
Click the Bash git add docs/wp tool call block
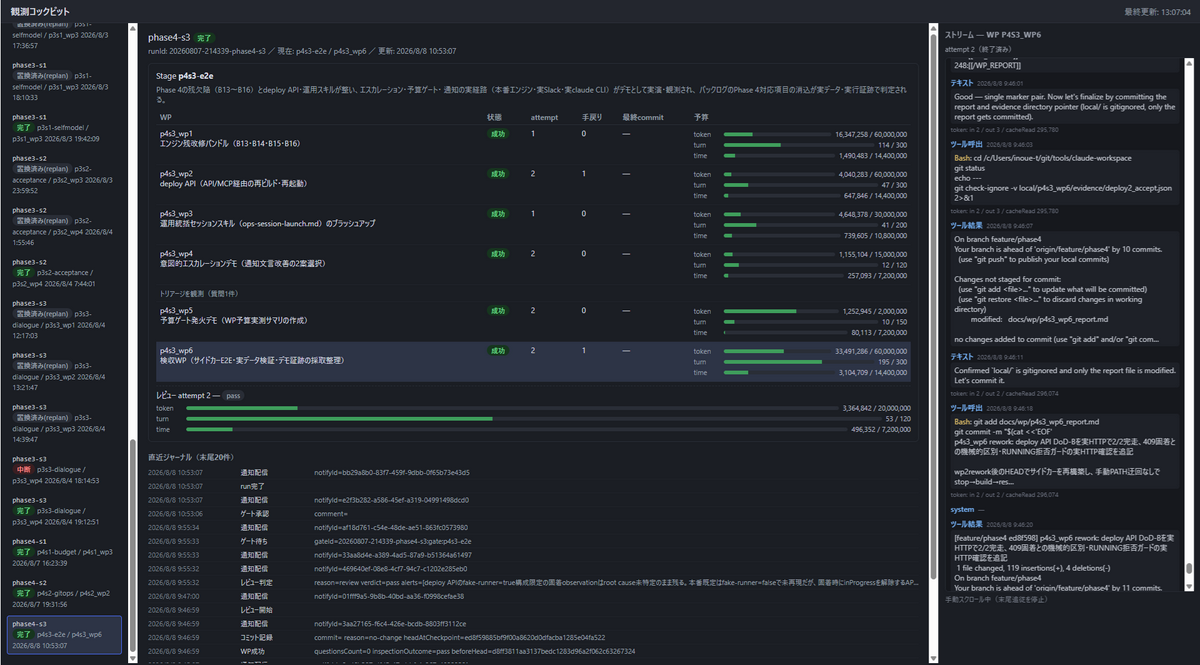point(1063,452)
